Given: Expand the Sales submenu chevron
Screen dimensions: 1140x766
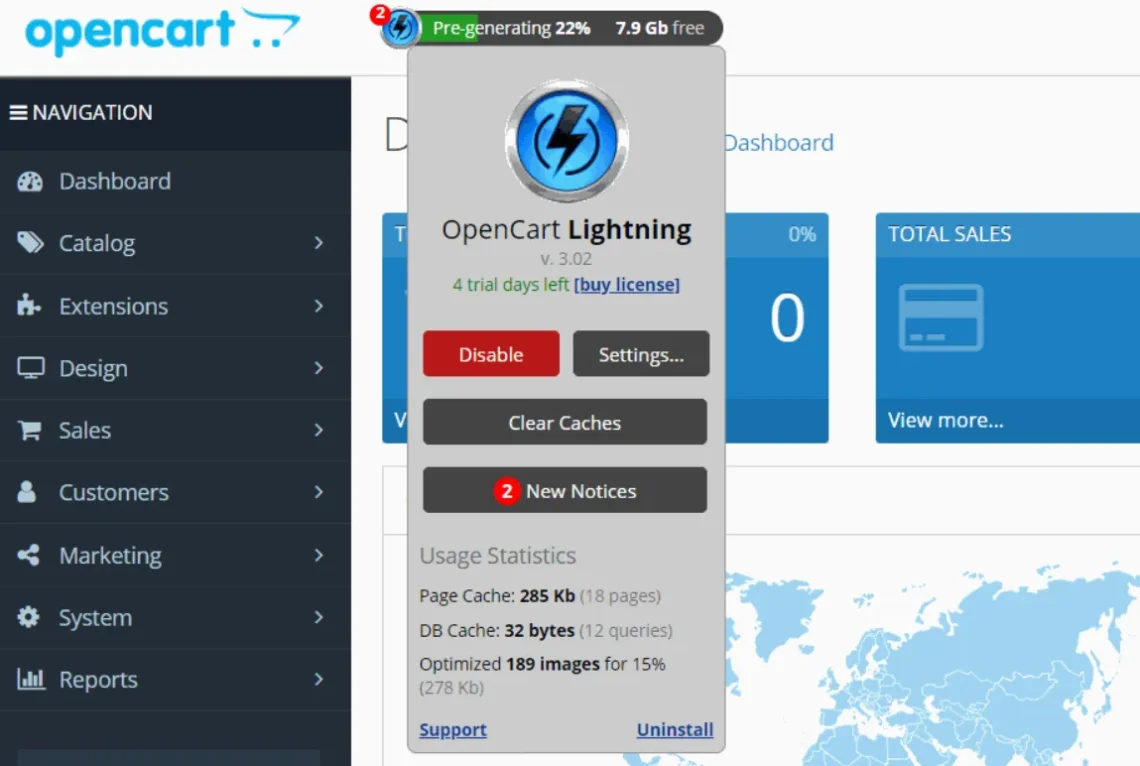Looking at the screenshot, I should pyautogui.click(x=320, y=430).
